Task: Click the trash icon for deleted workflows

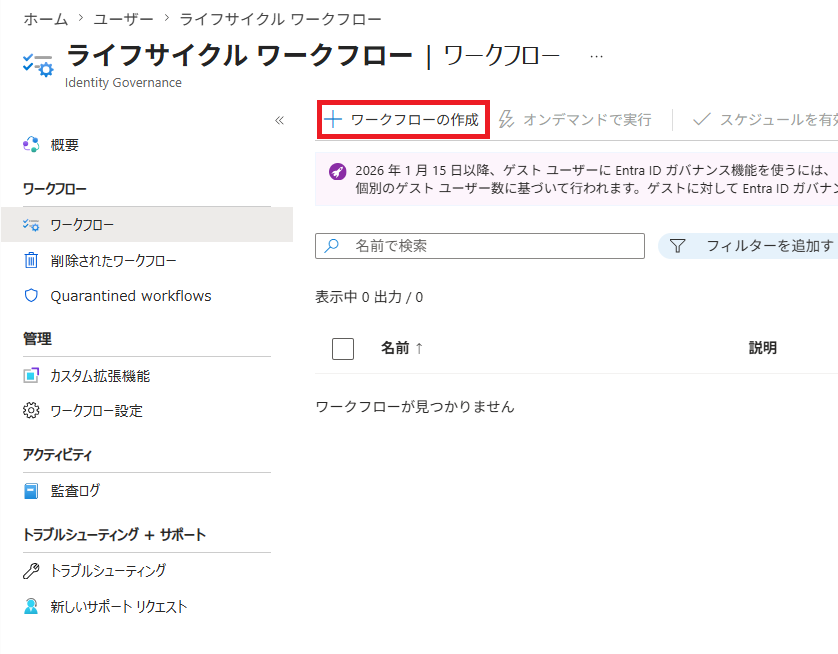Action: 31,260
